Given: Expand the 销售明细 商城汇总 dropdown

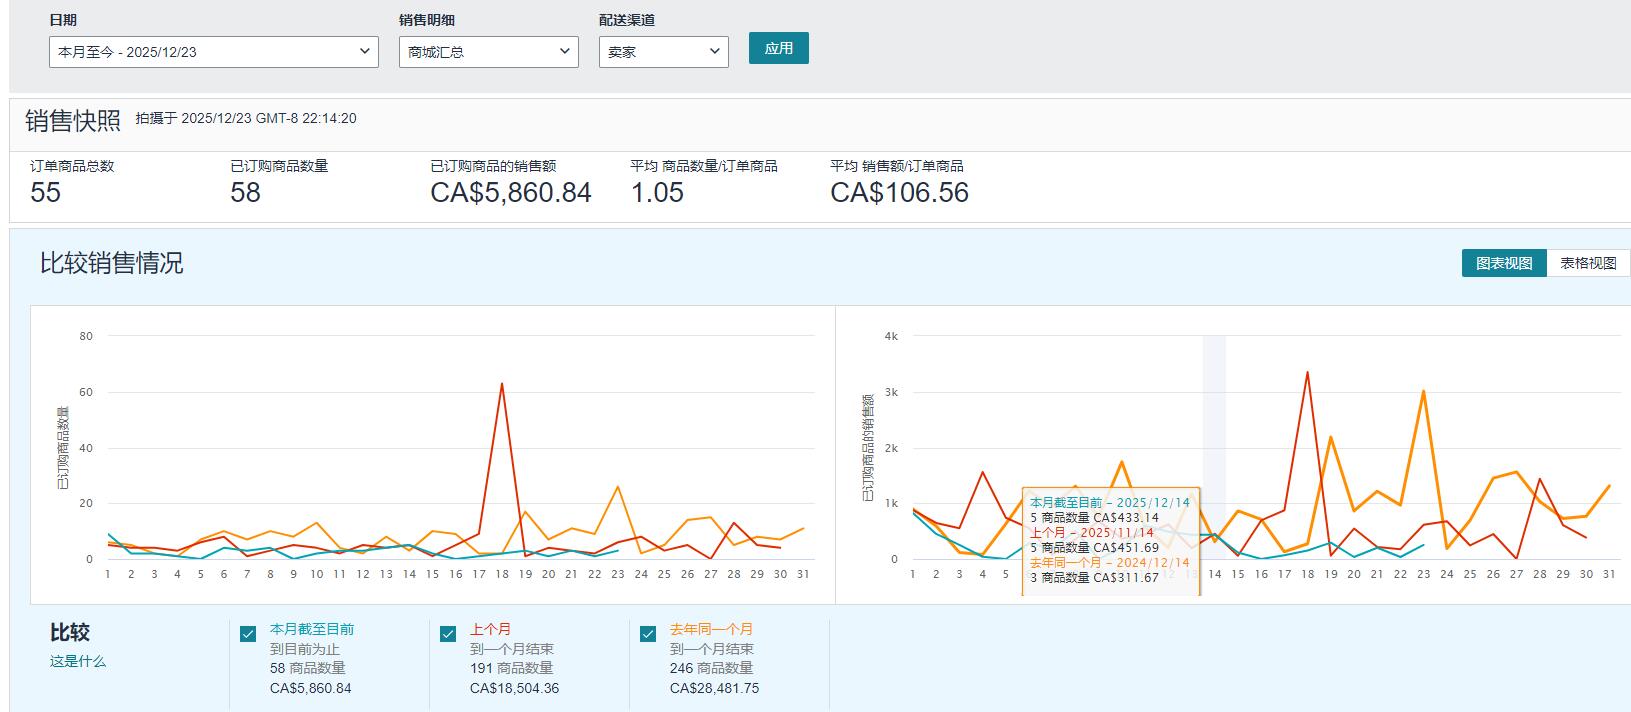Looking at the screenshot, I should pos(488,52).
